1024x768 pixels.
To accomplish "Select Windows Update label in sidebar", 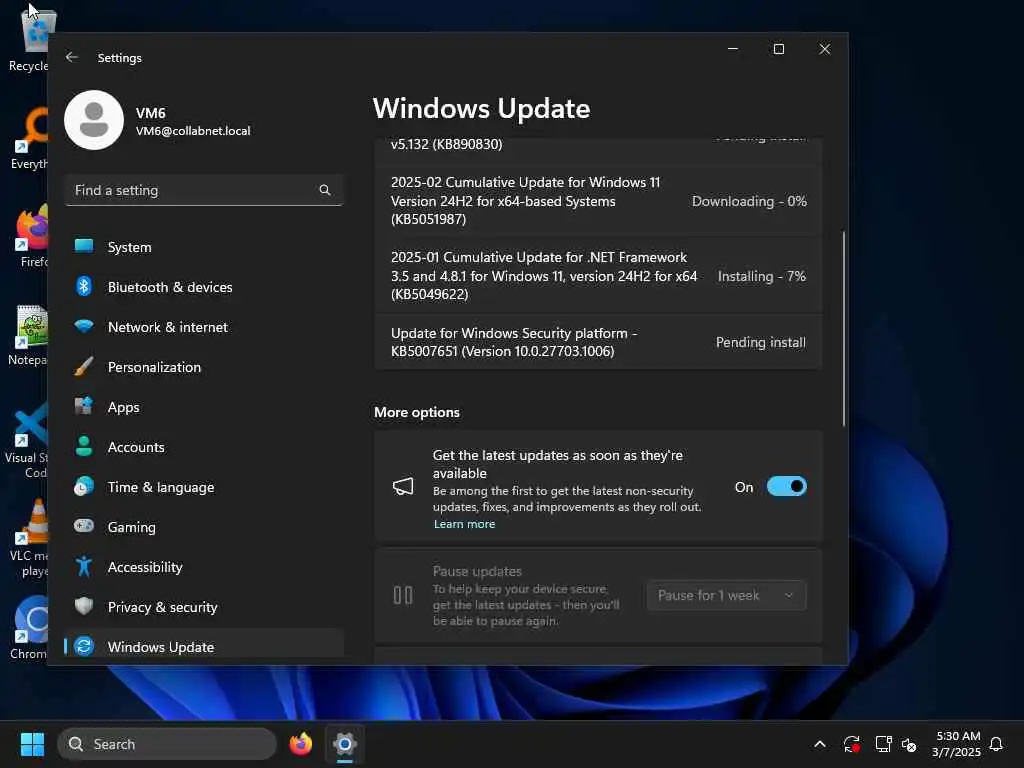I will (x=161, y=647).
